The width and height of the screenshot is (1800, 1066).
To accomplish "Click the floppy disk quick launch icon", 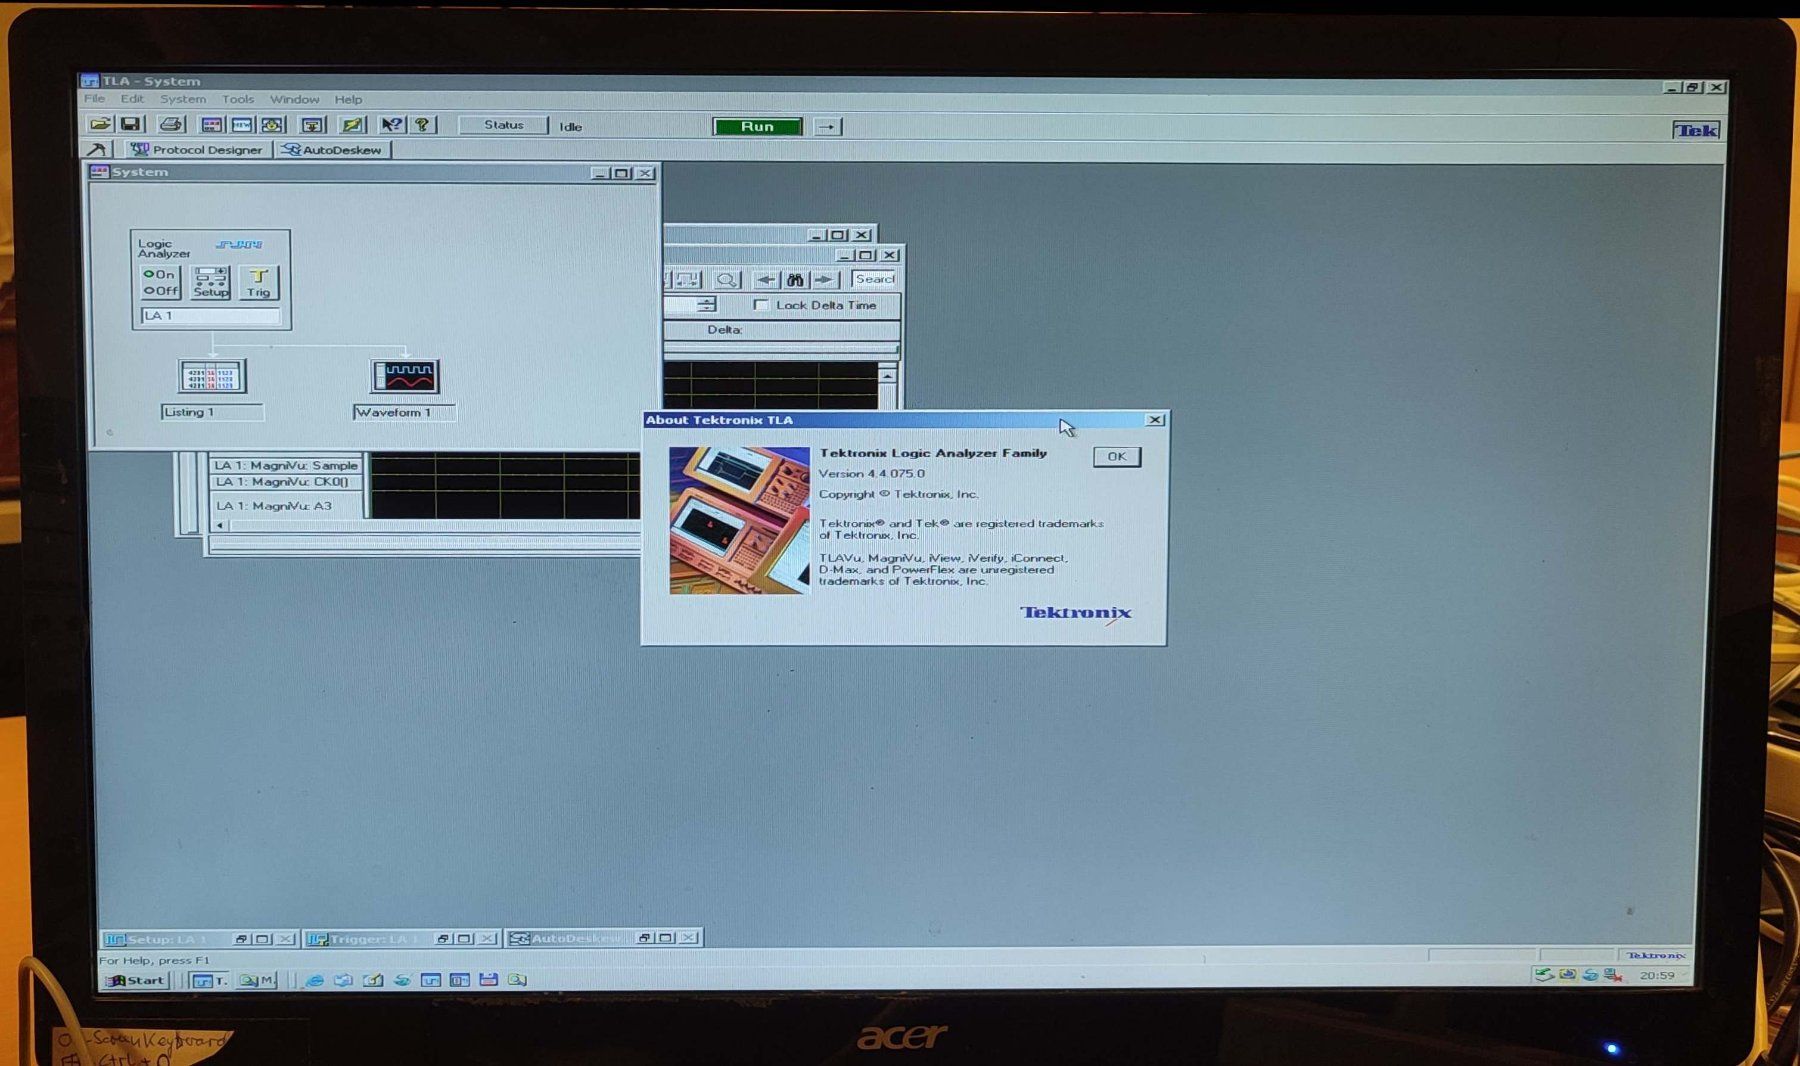I will [x=488, y=980].
